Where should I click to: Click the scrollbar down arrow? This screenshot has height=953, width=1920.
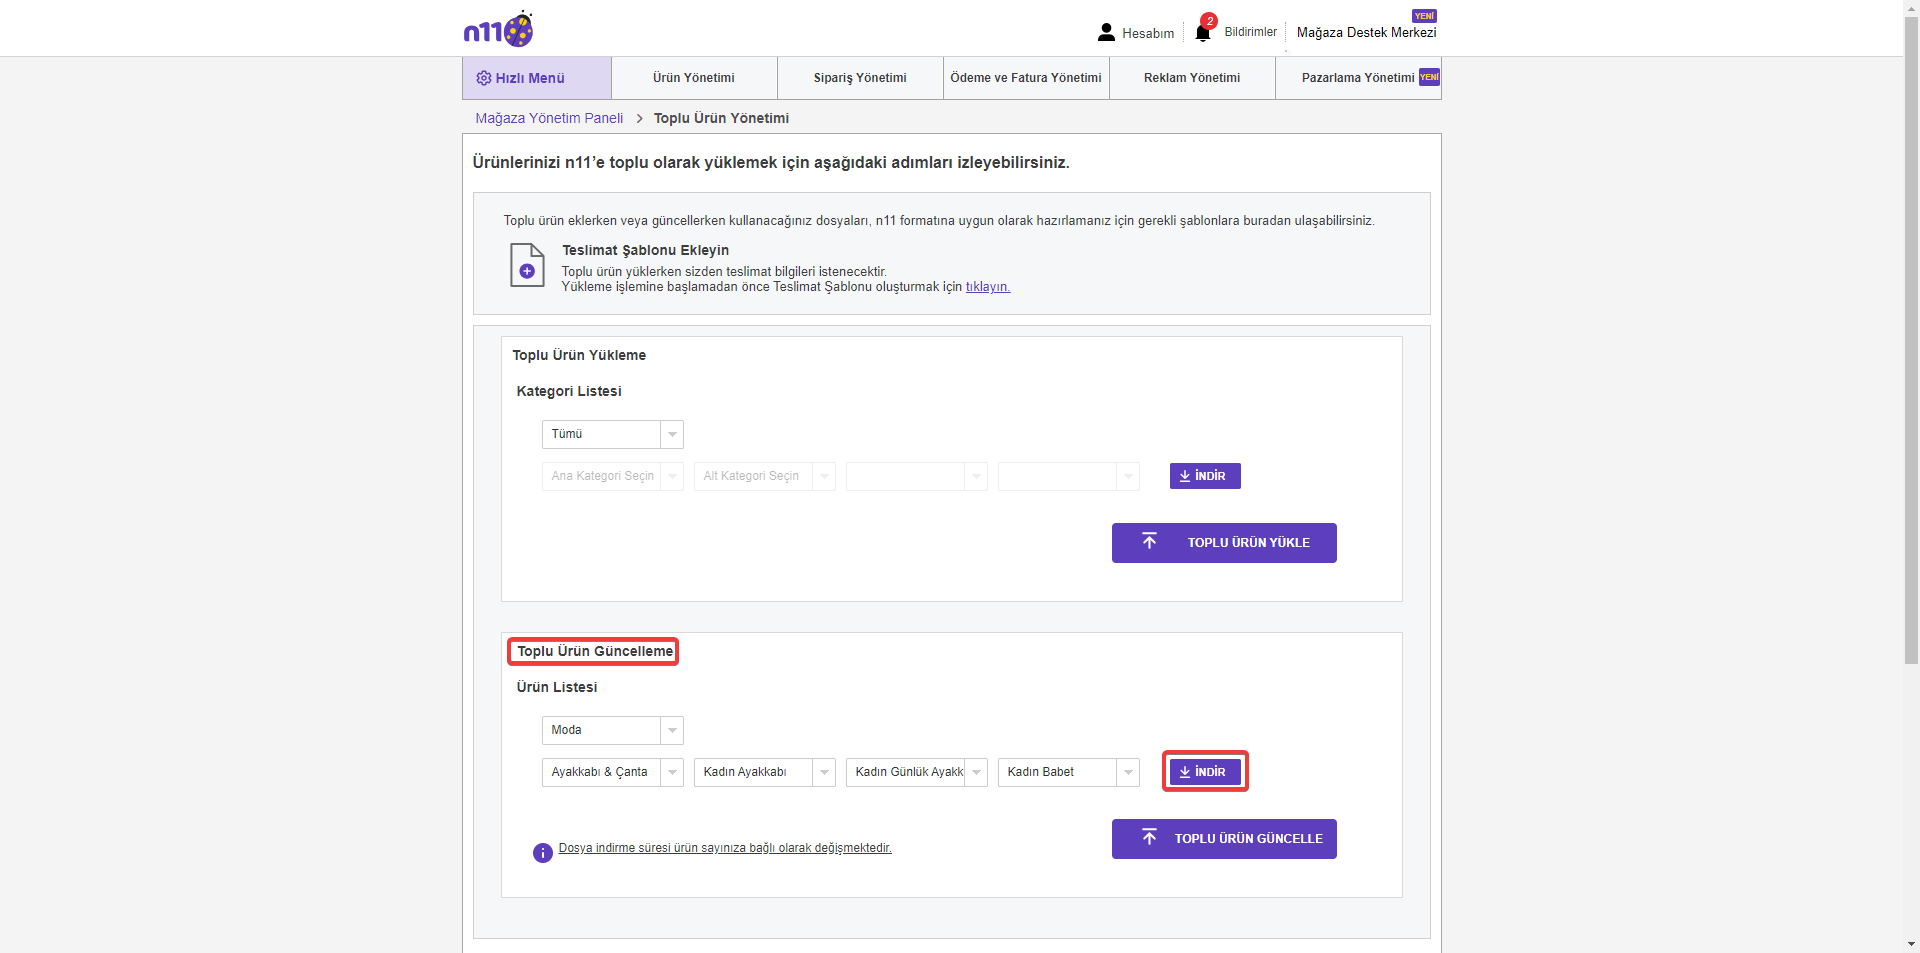(1911, 944)
